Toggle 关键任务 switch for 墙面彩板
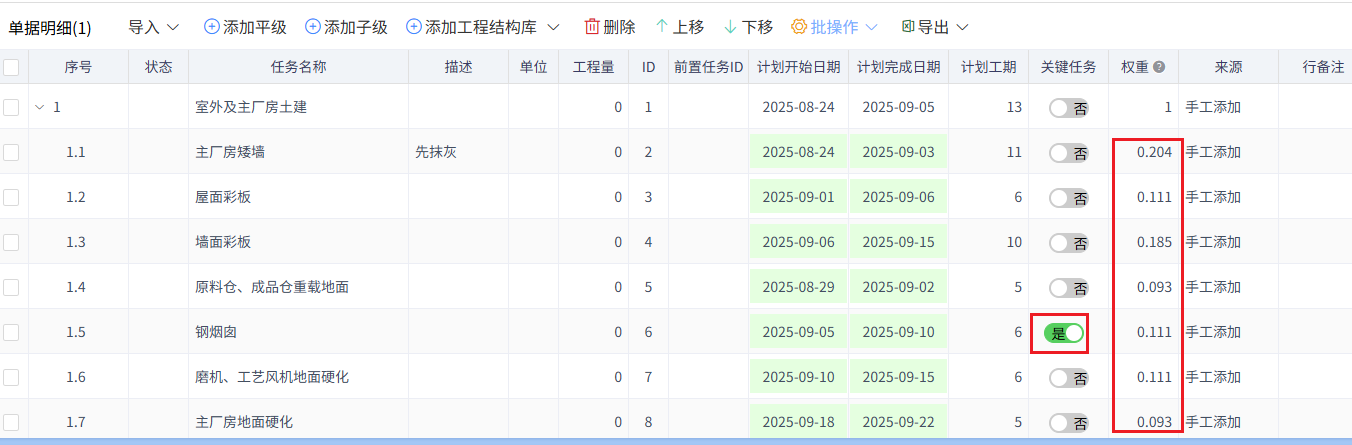 tap(1069, 243)
